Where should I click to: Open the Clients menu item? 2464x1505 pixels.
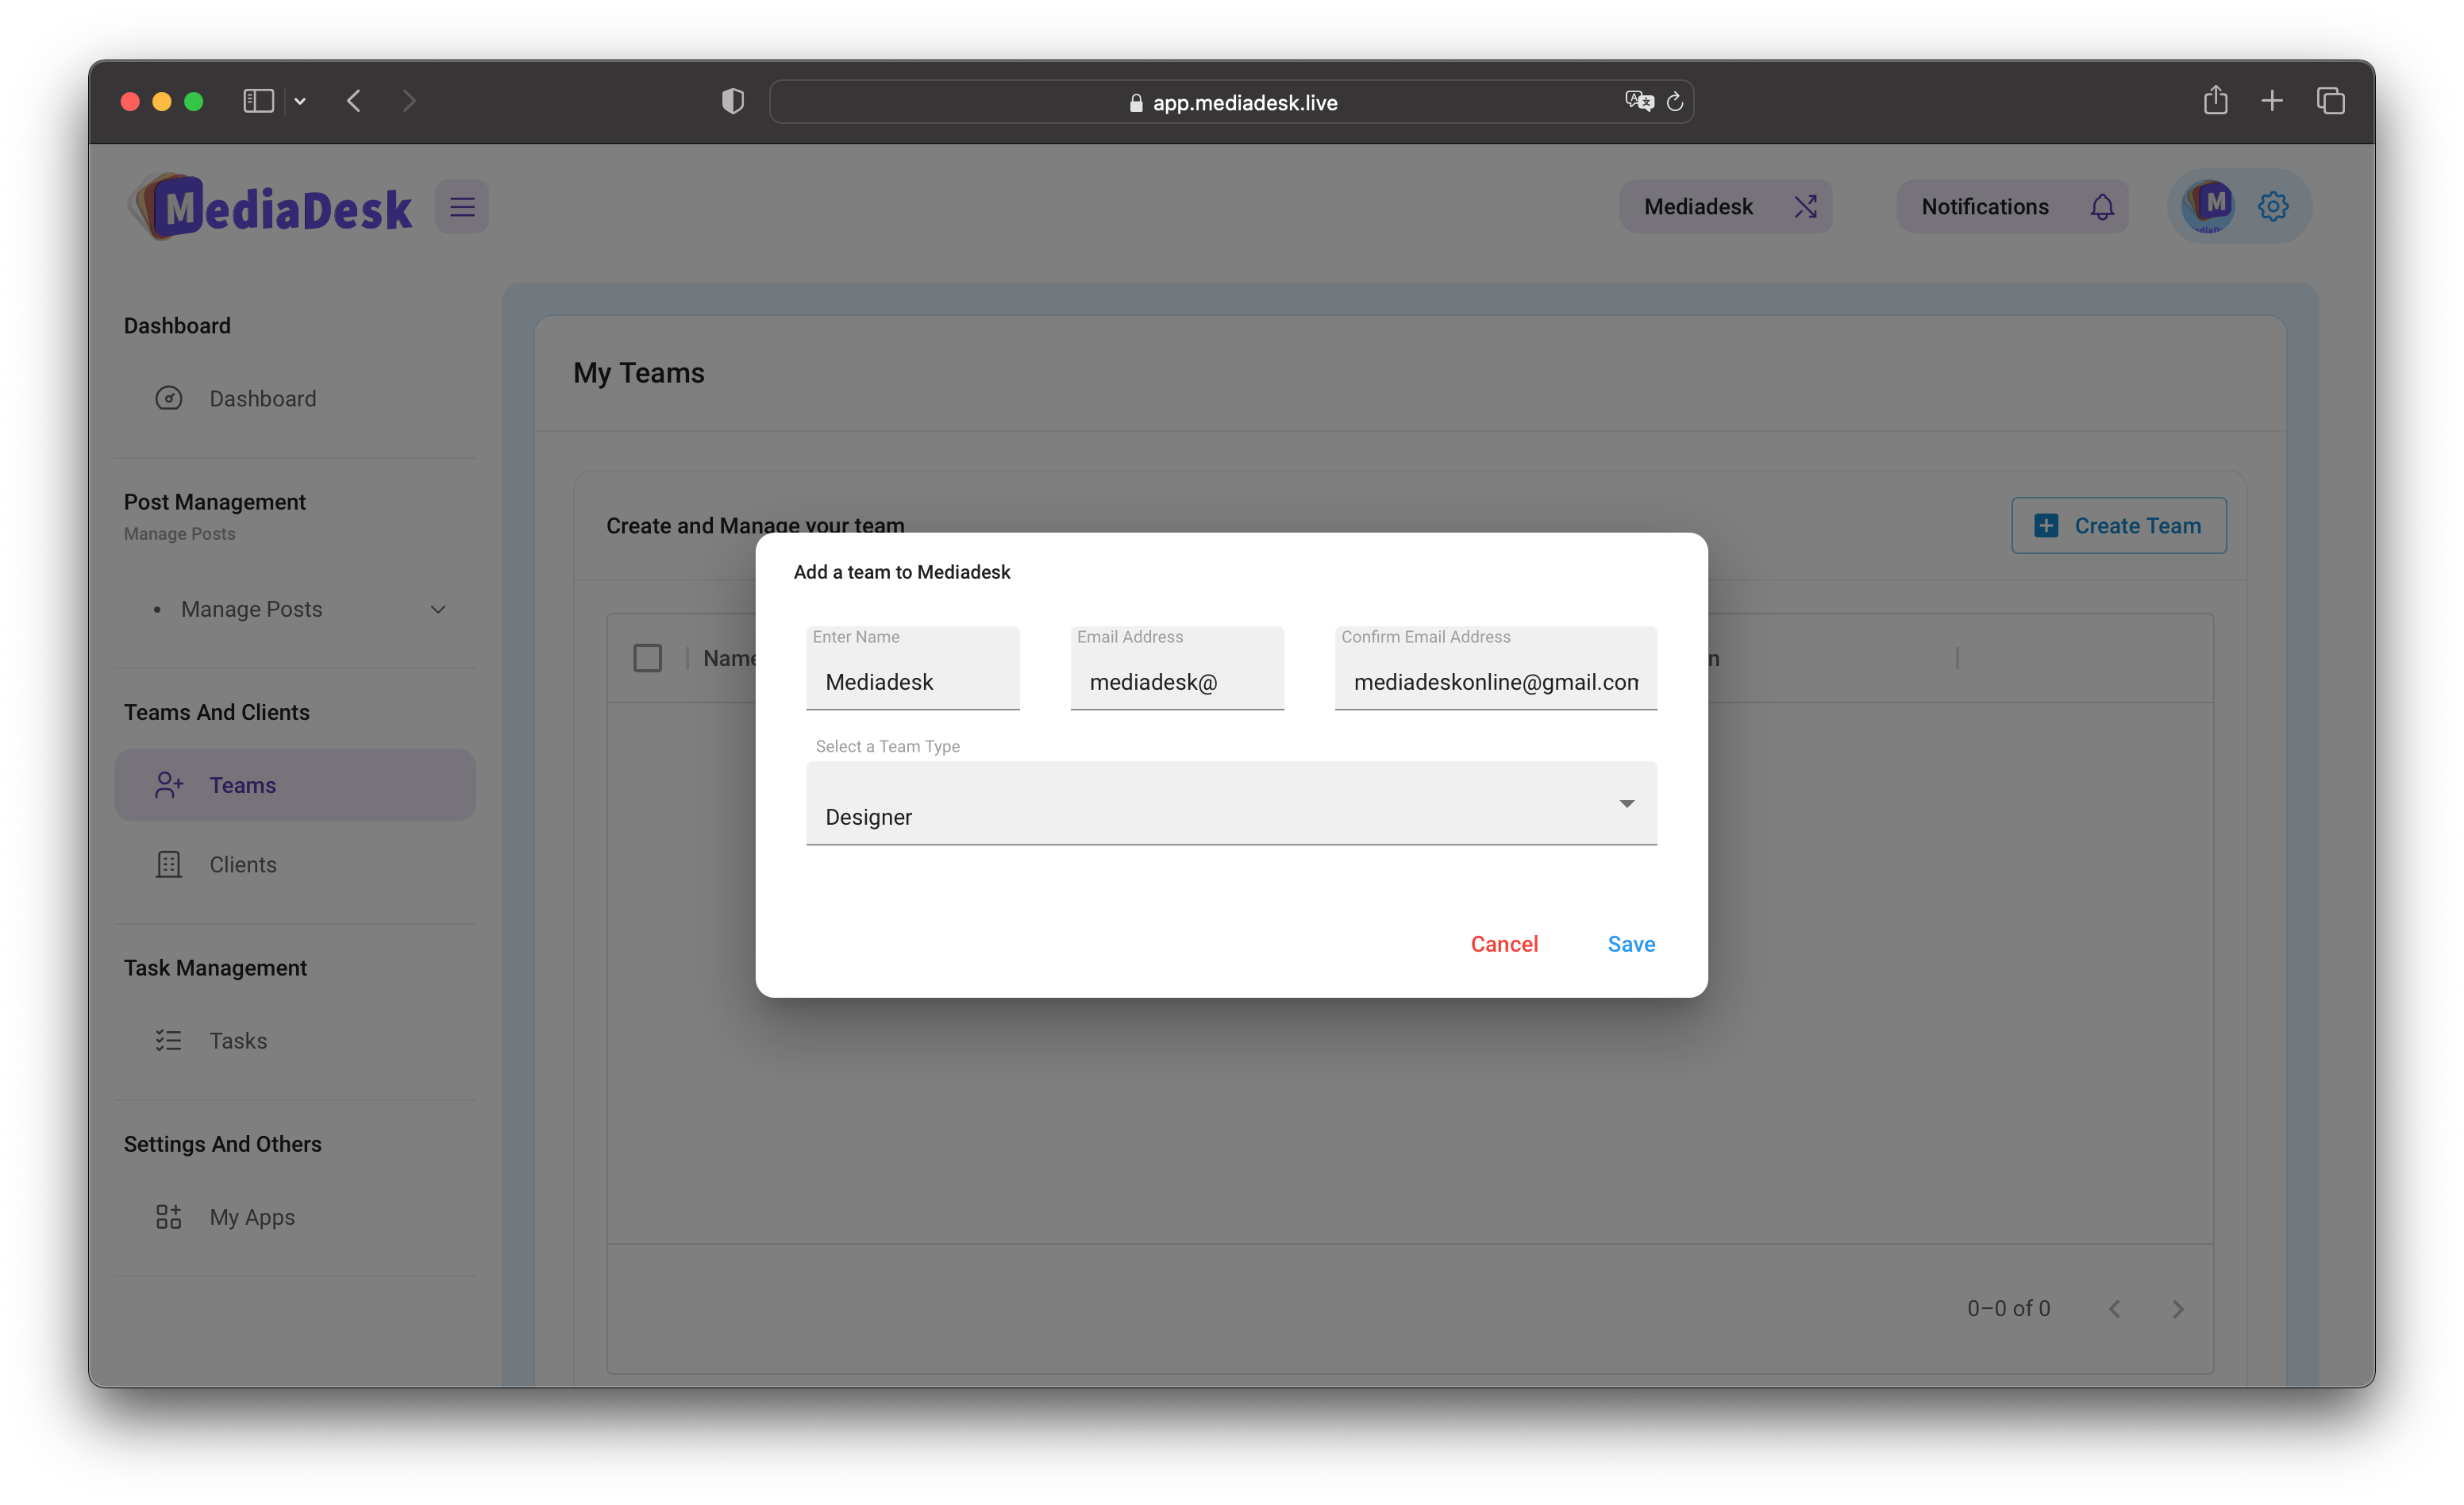295,864
